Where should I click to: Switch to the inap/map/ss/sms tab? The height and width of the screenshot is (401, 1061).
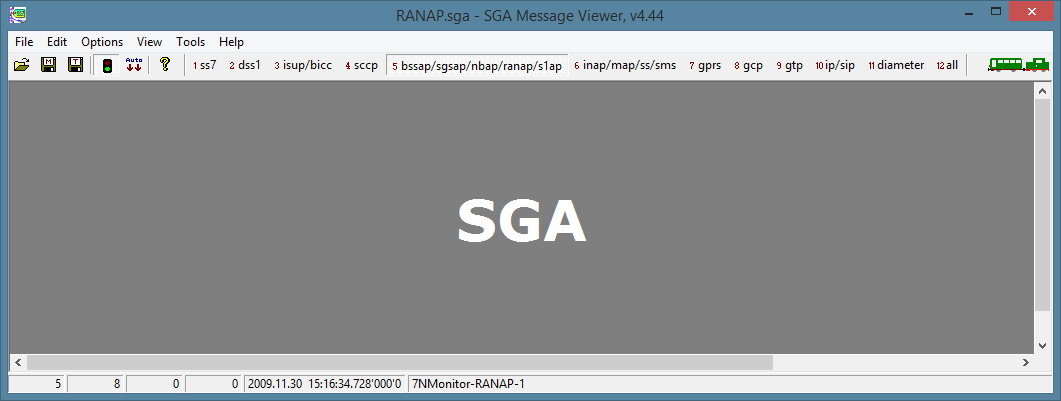(x=625, y=66)
